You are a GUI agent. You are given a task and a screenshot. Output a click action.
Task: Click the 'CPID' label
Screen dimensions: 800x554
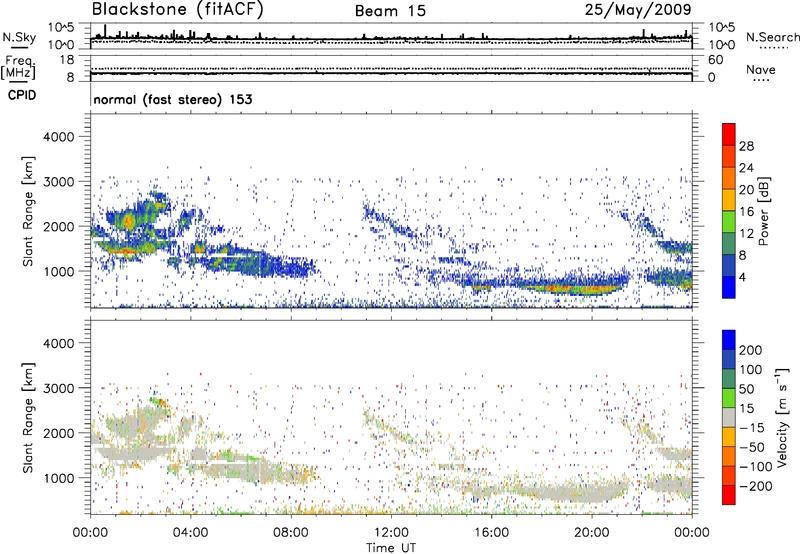22,95
